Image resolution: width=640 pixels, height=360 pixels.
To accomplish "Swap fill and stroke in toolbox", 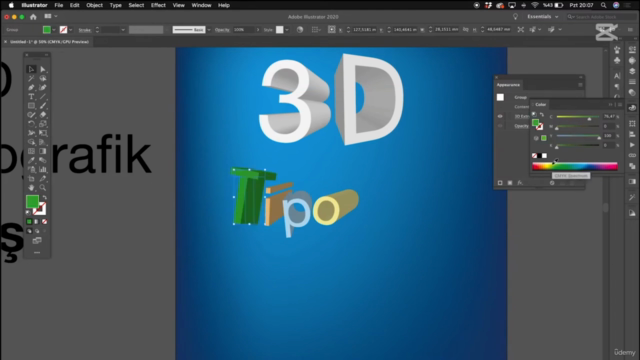I will coord(44,198).
